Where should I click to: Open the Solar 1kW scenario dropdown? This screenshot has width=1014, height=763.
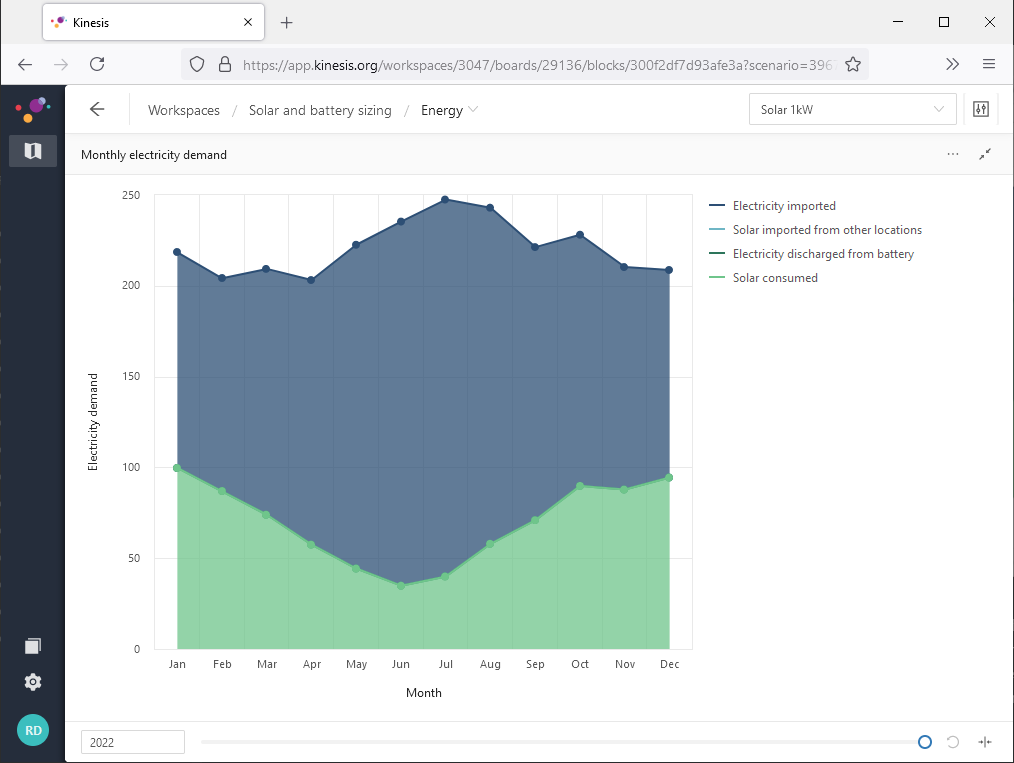[852, 109]
